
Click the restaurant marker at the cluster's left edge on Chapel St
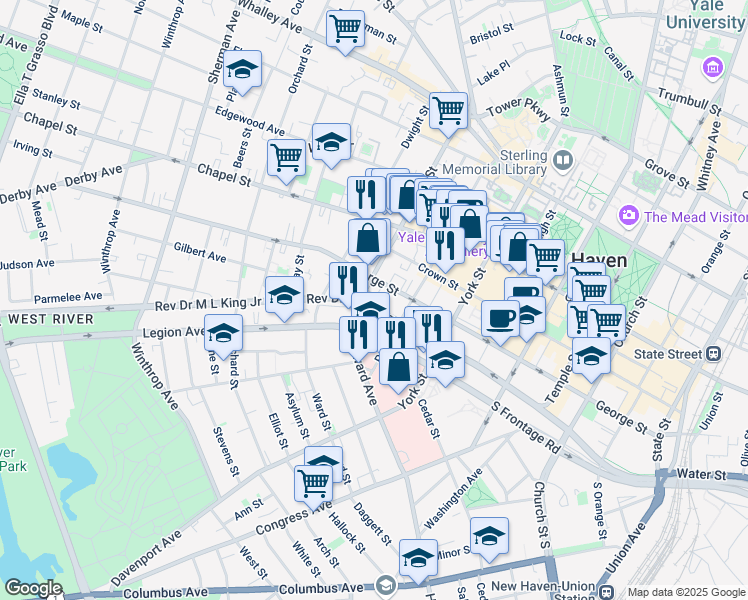click(366, 196)
